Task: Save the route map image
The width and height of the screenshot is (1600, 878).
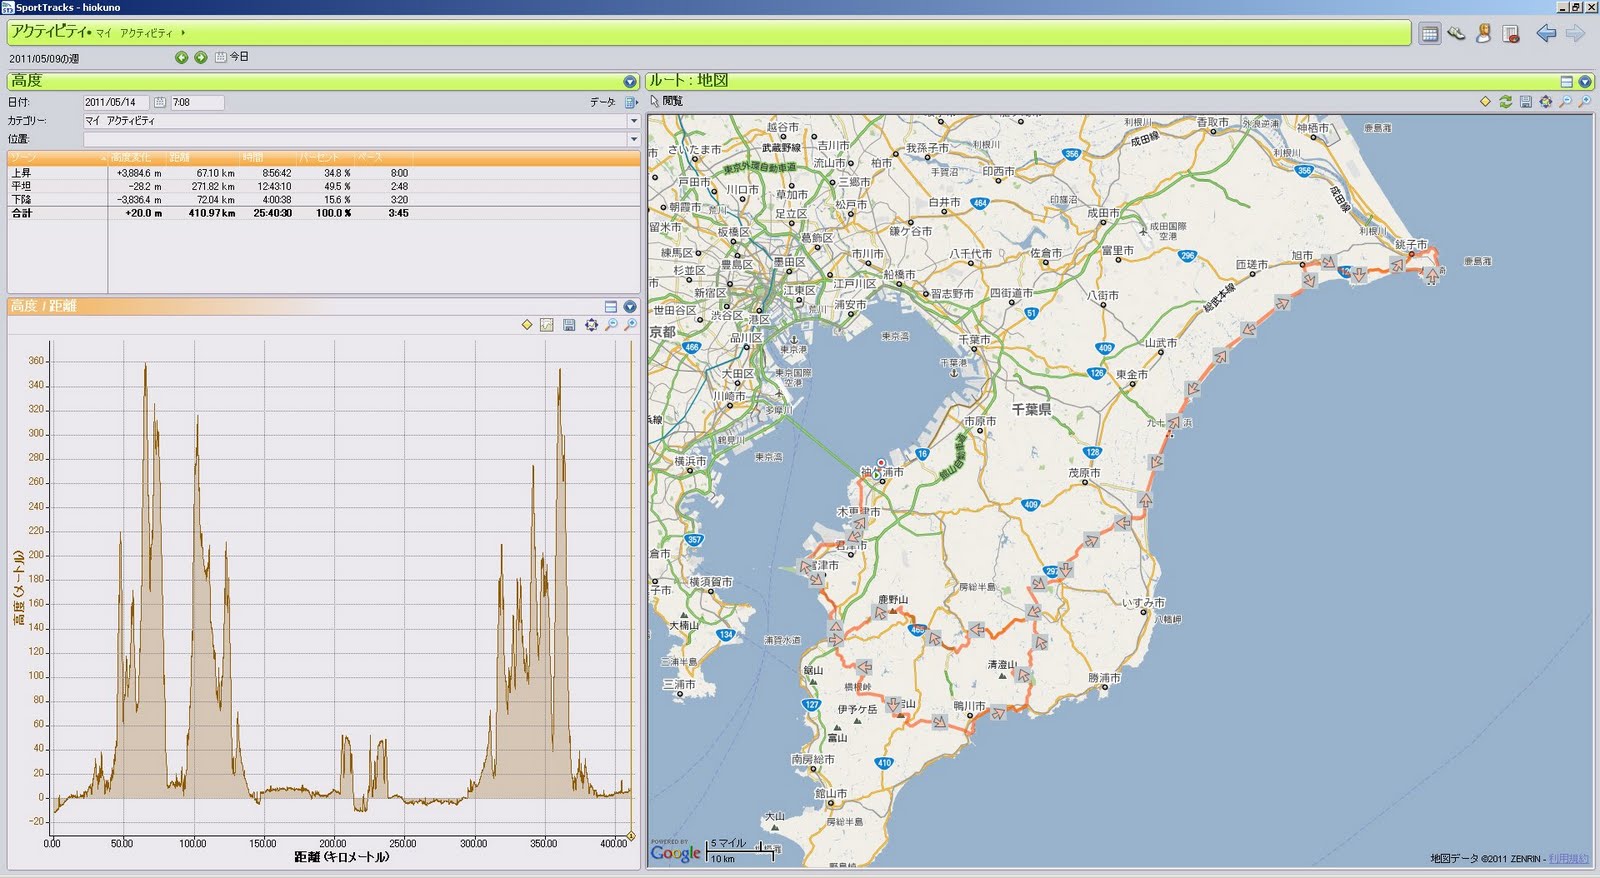Action: pyautogui.click(x=1525, y=101)
